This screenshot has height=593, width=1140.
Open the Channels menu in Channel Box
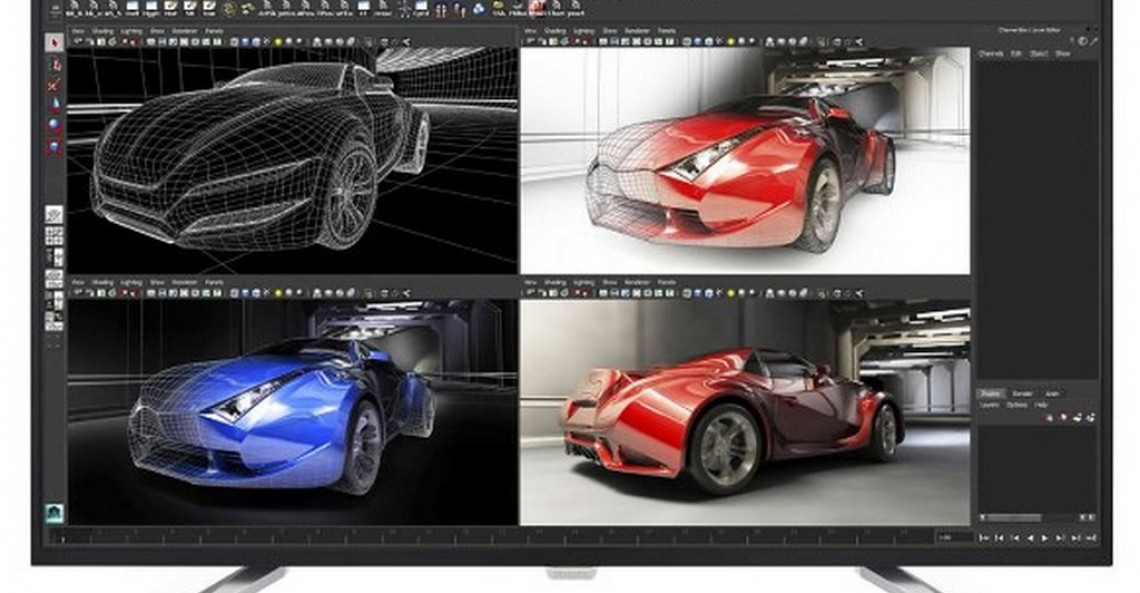[990, 53]
